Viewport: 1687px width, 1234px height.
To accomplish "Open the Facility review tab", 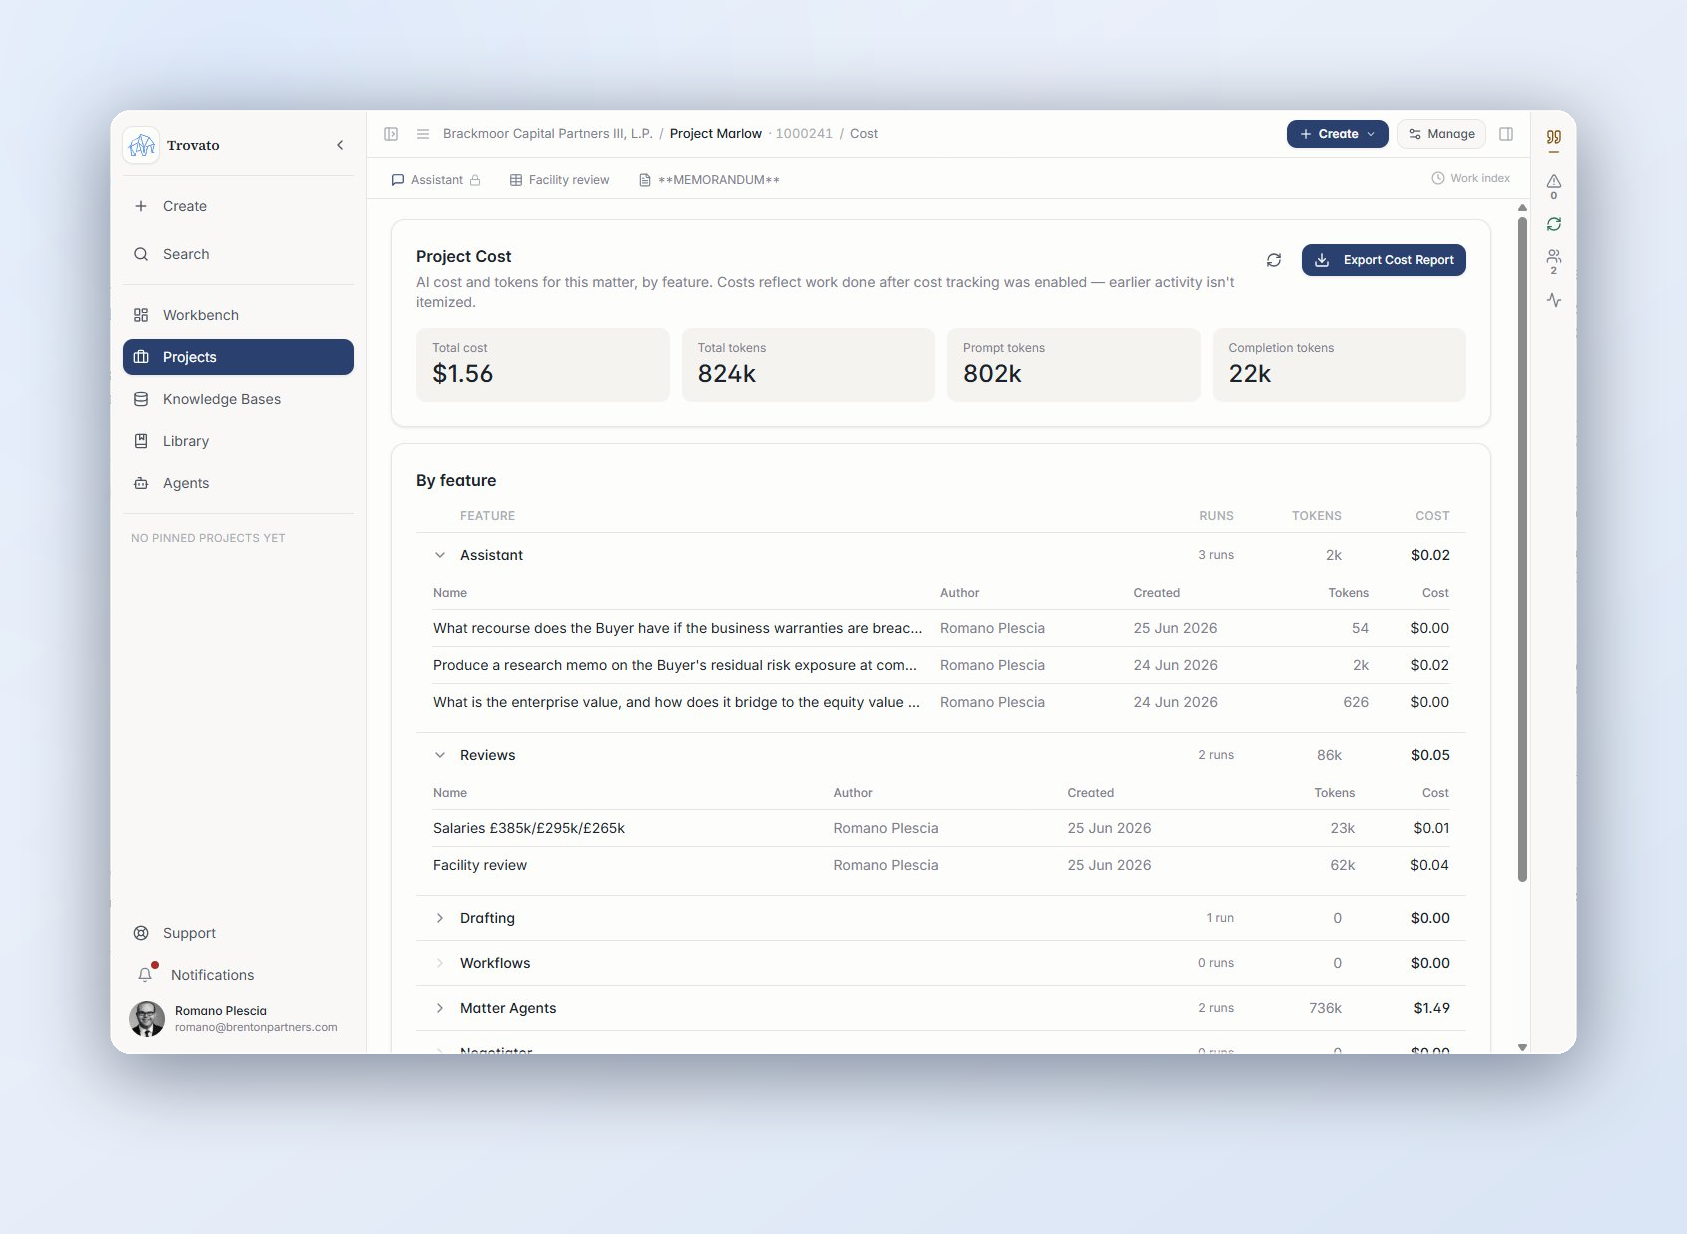I will (x=559, y=180).
